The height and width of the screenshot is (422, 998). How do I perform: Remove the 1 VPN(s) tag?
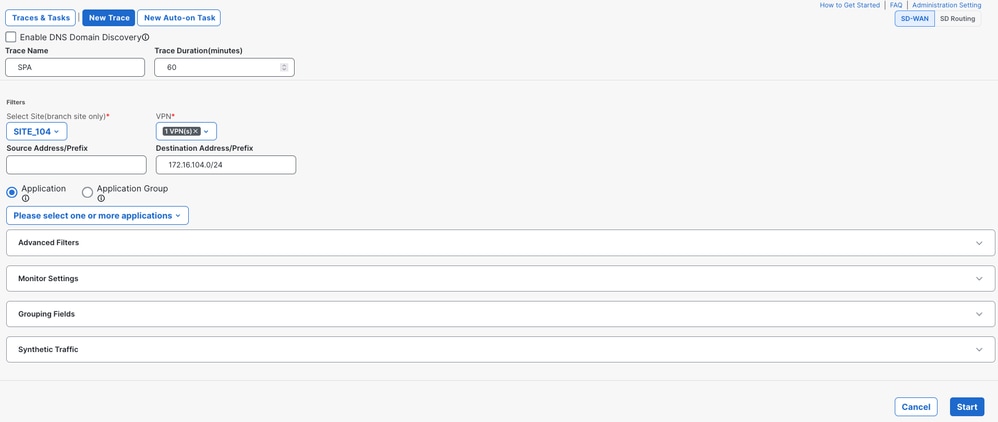click(x=196, y=131)
